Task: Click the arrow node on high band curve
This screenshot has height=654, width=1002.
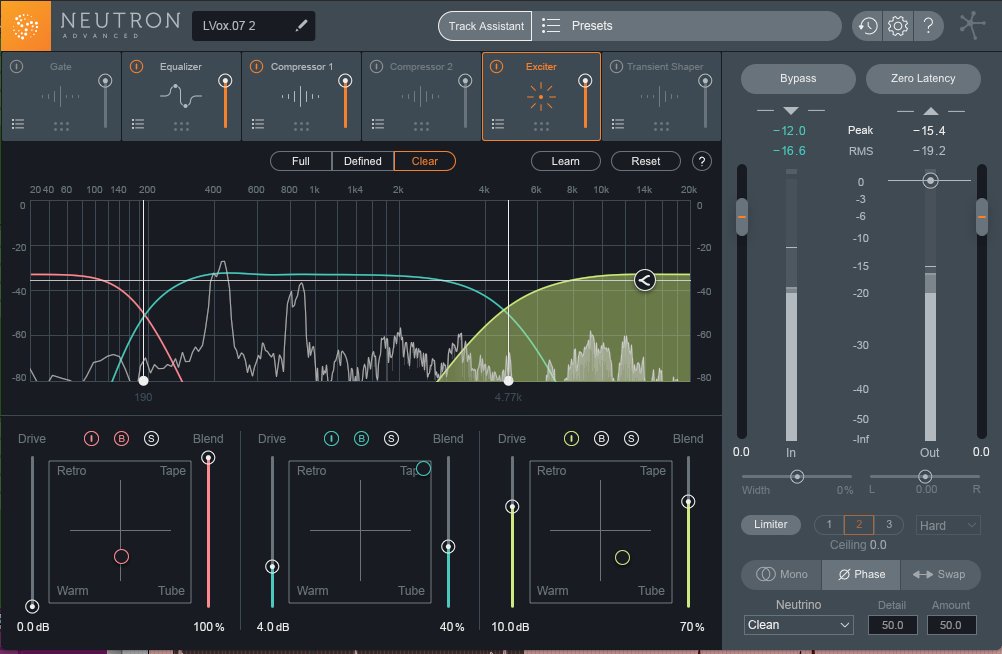Action: tap(645, 280)
